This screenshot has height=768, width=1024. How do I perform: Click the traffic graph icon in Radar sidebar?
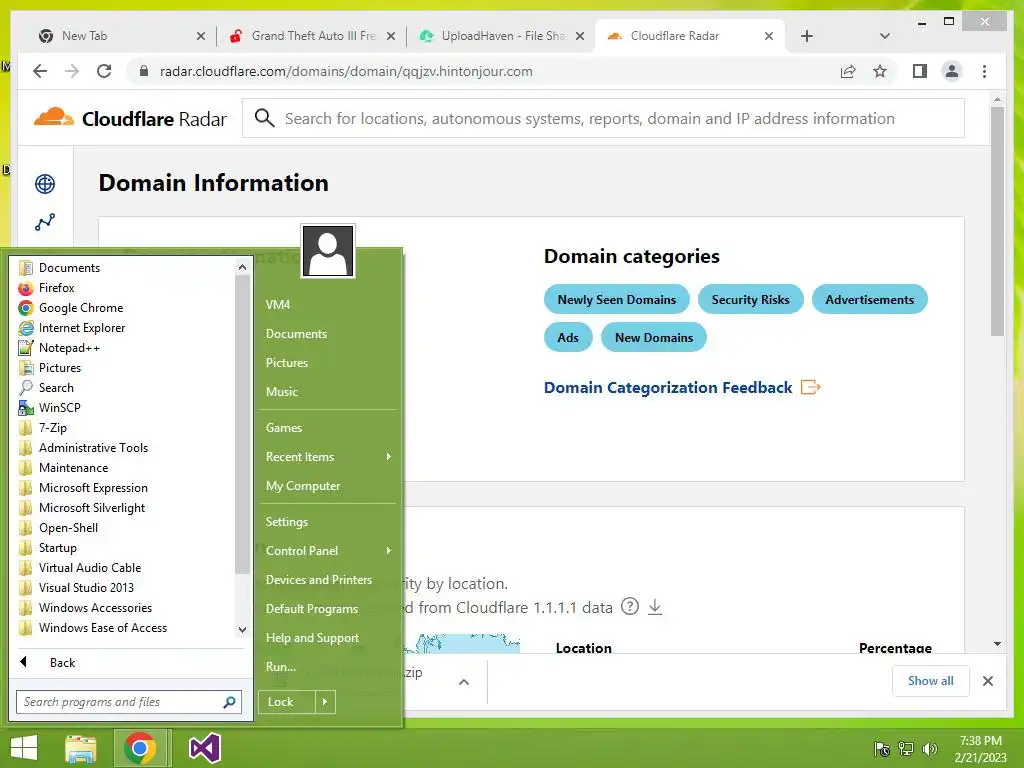(45, 222)
